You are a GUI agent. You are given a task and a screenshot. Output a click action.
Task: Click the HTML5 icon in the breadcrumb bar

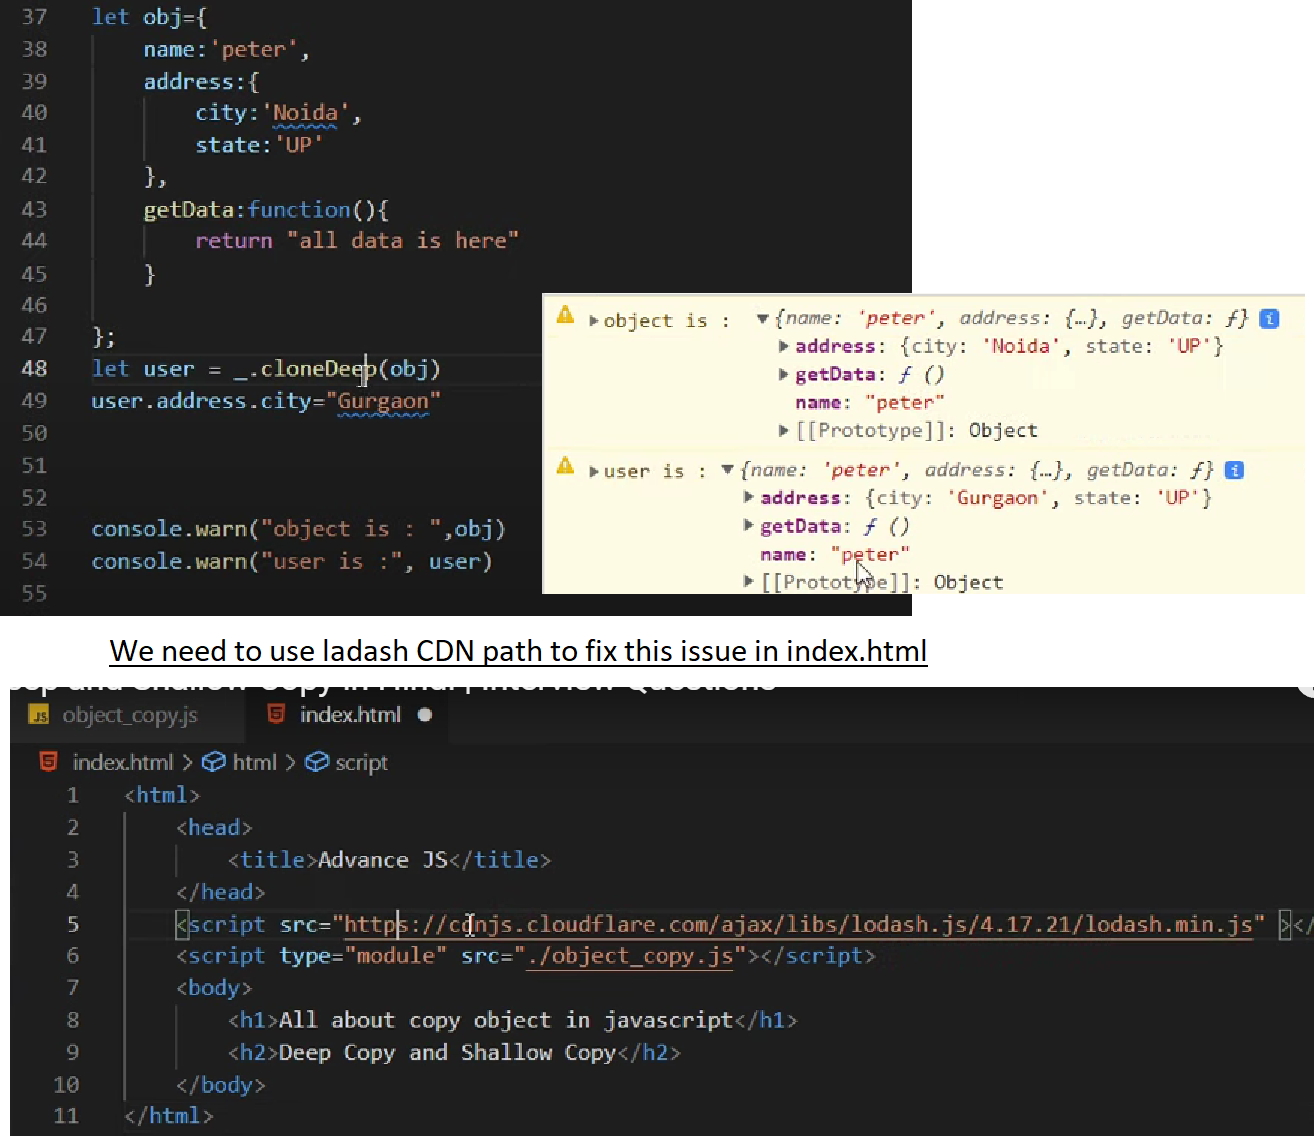coord(48,762)
